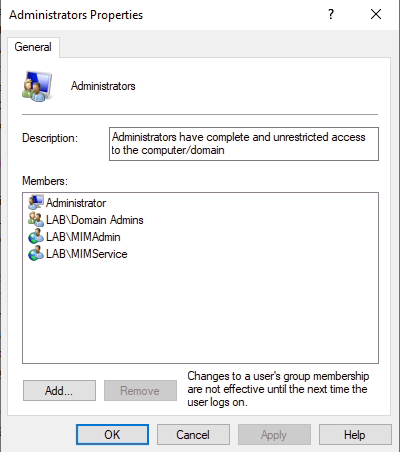Click the Add... button
Viewport: 405px width, 452px height.
click(59, 390)
